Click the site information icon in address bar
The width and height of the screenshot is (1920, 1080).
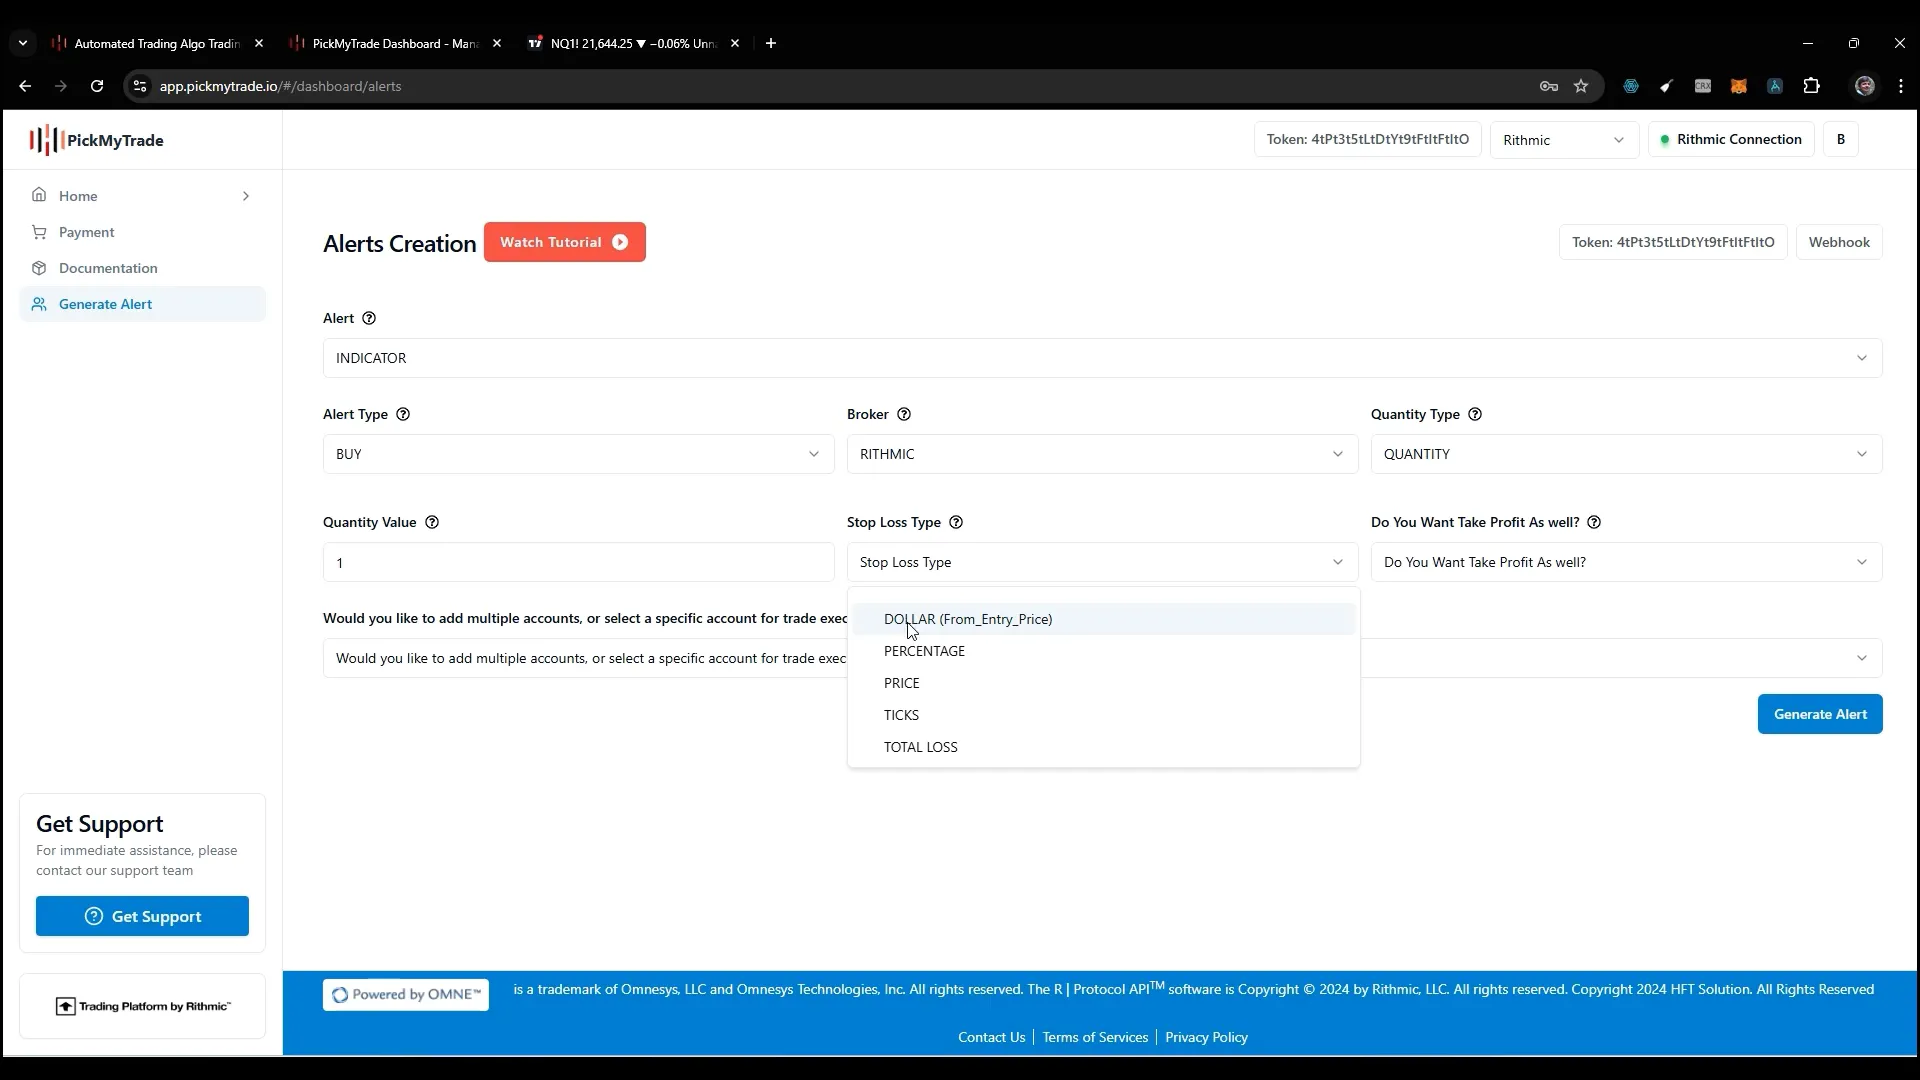[x=140, y=86]
